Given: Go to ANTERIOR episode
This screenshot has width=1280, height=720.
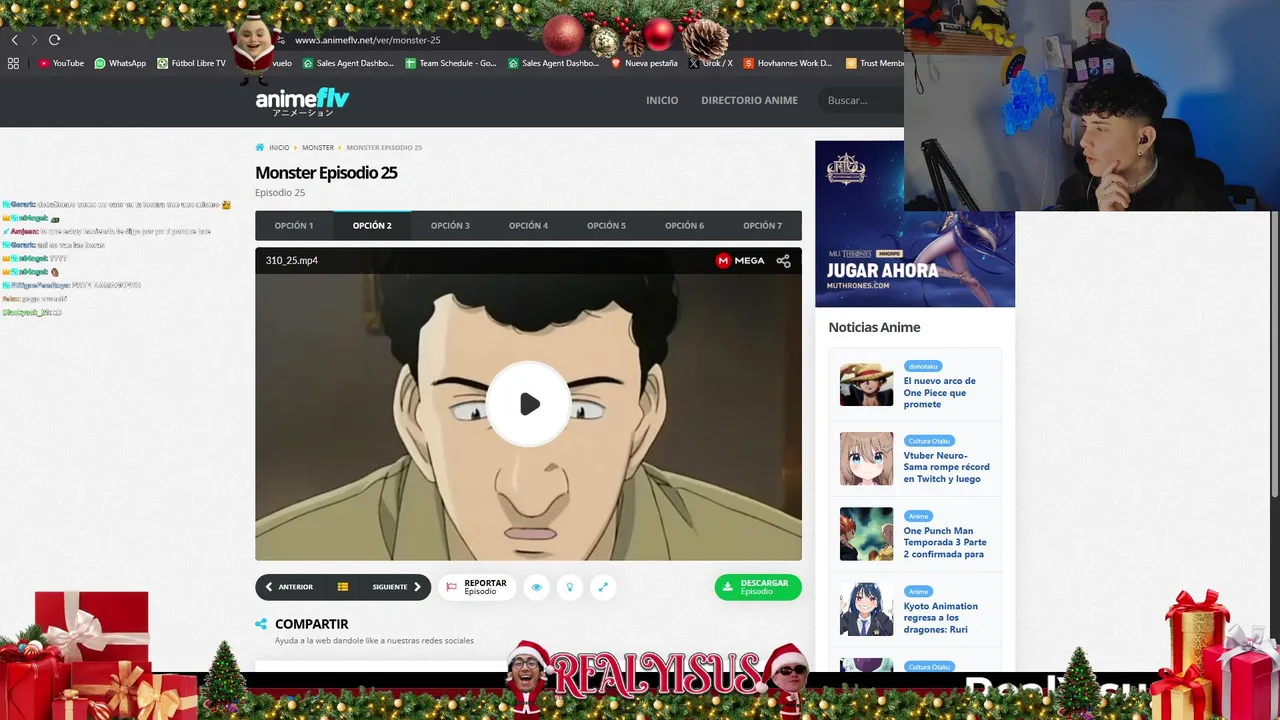Looking at the screenshot, I should pos(288,587).
